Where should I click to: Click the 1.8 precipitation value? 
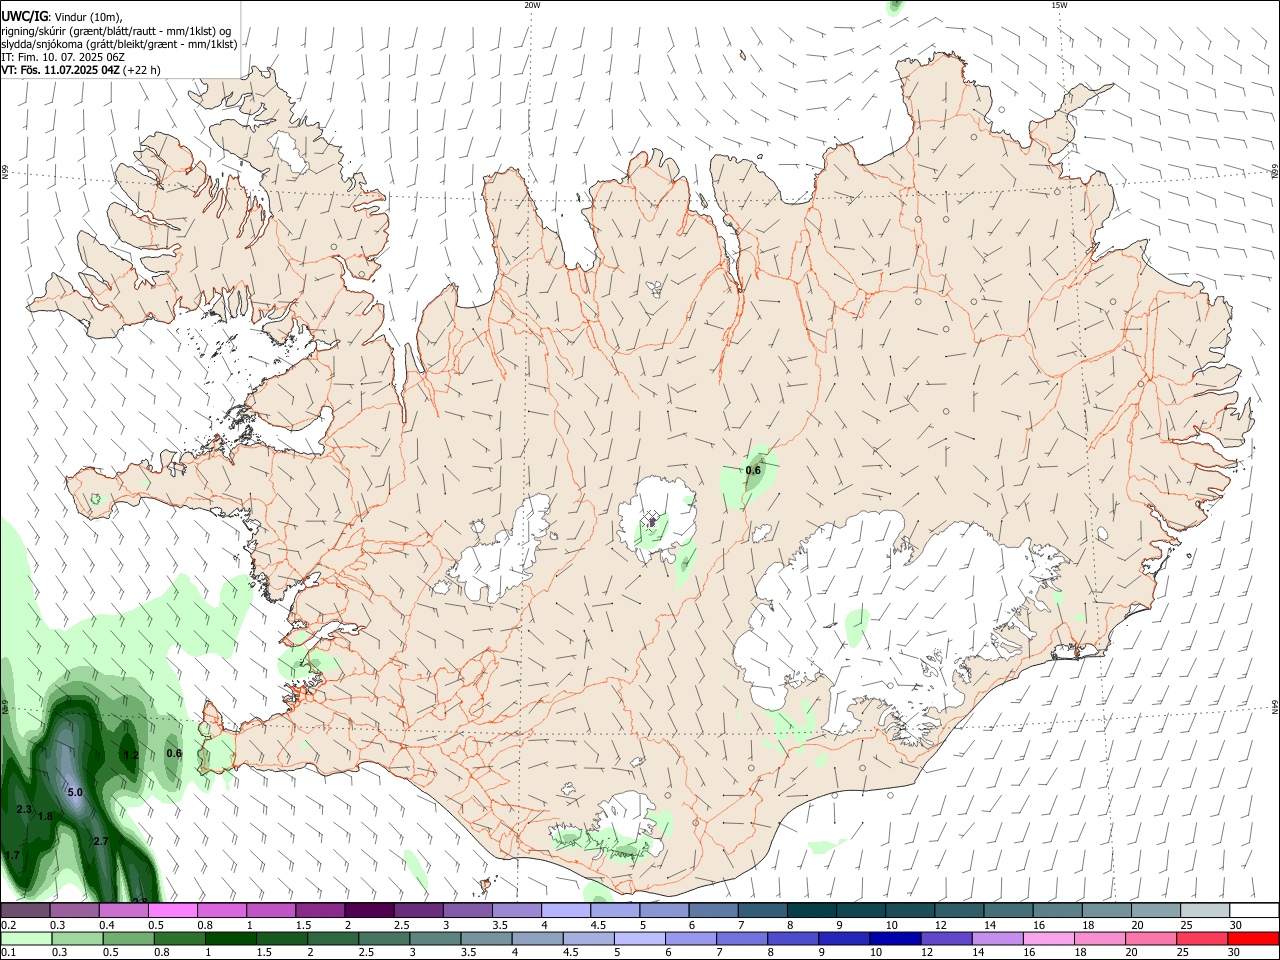[45, 816]
